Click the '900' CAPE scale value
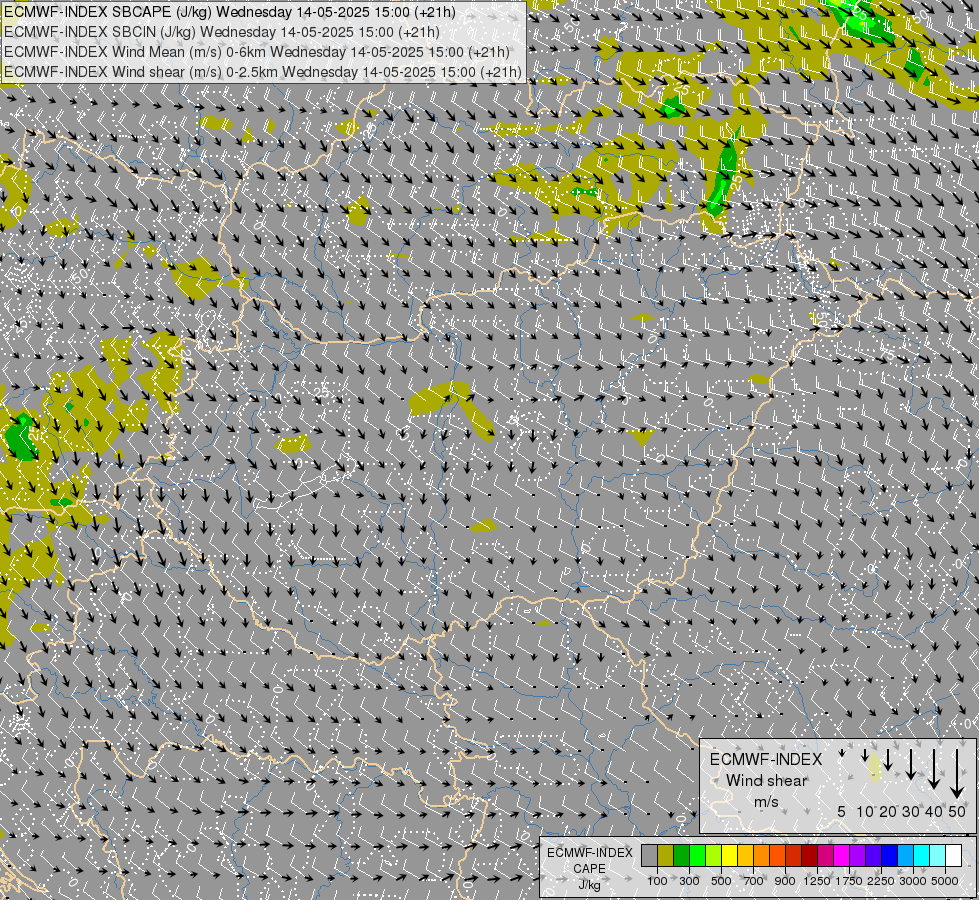The height and width of the screenshot is (900, 979). [x=785, y=881]
